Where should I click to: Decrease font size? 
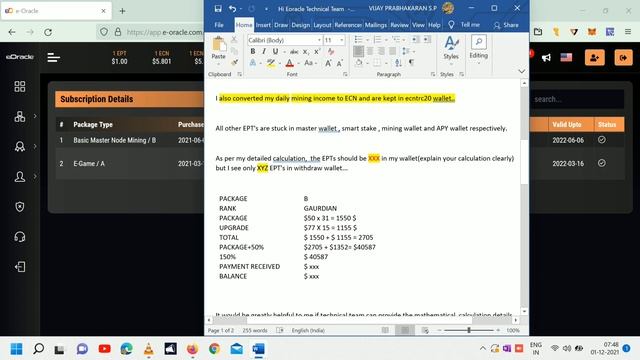(x=339, y=63)
